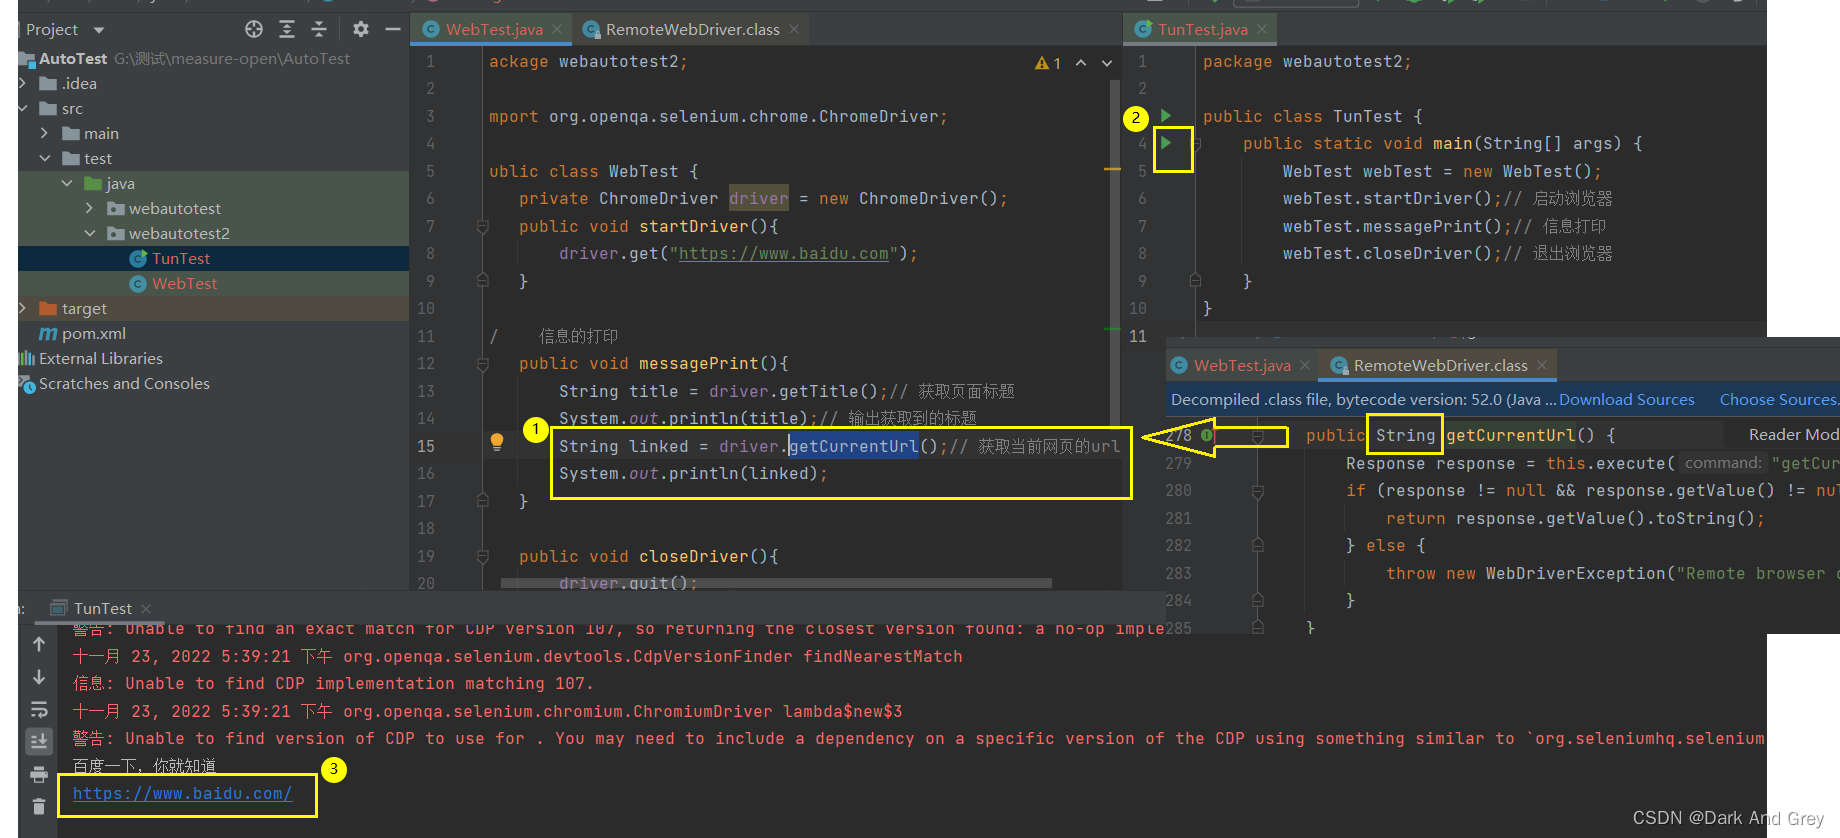Close WebTest.java tab in decompiled pane
Screen dimensions: 1840x838
point(1305,366)
